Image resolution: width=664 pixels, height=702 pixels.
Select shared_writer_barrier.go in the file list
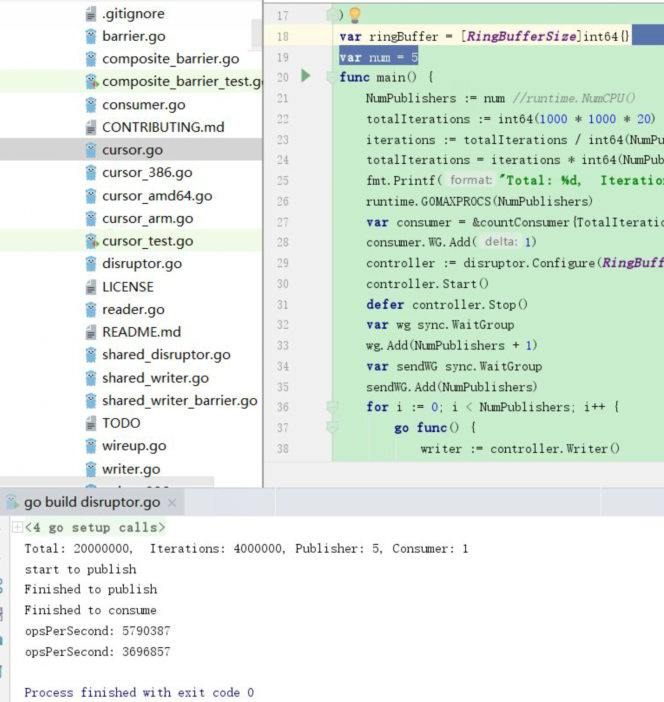click(x=179, y=400)
